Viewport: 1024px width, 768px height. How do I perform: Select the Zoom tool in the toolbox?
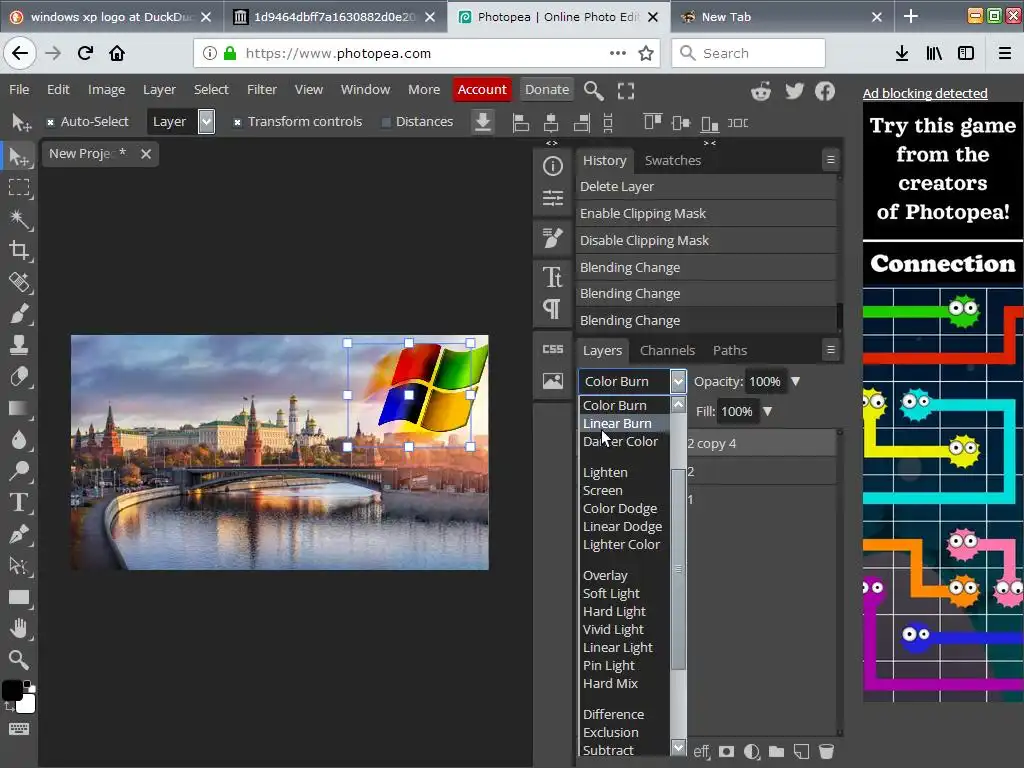pos(19,660)
